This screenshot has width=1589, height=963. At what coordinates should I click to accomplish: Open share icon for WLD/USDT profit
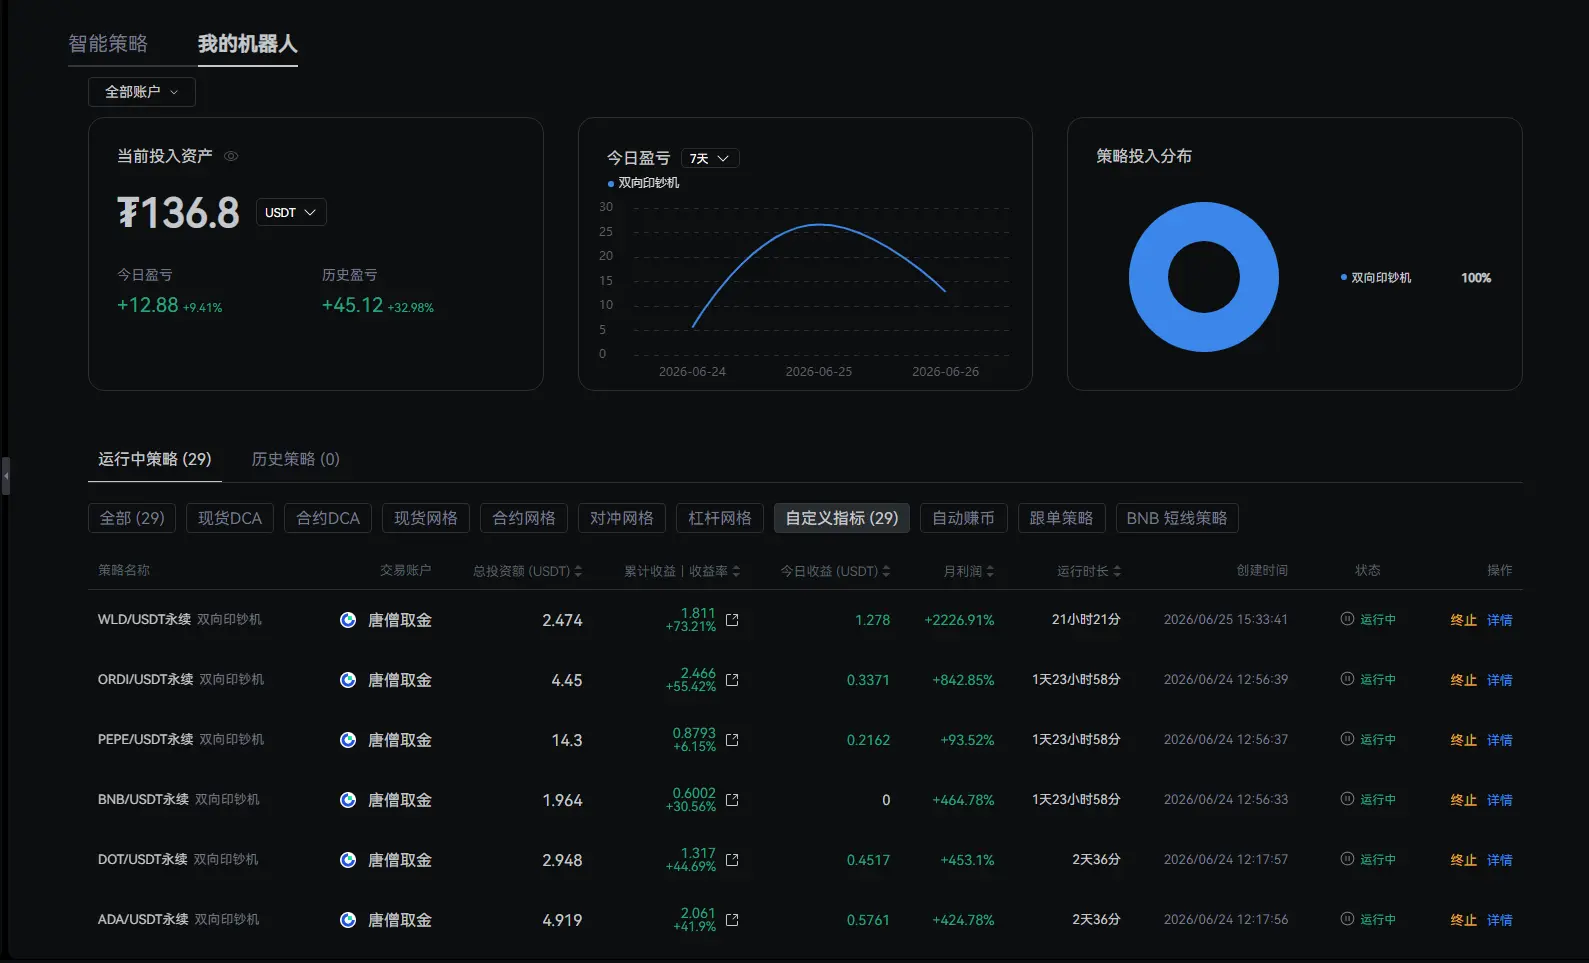tap(732, 620)
